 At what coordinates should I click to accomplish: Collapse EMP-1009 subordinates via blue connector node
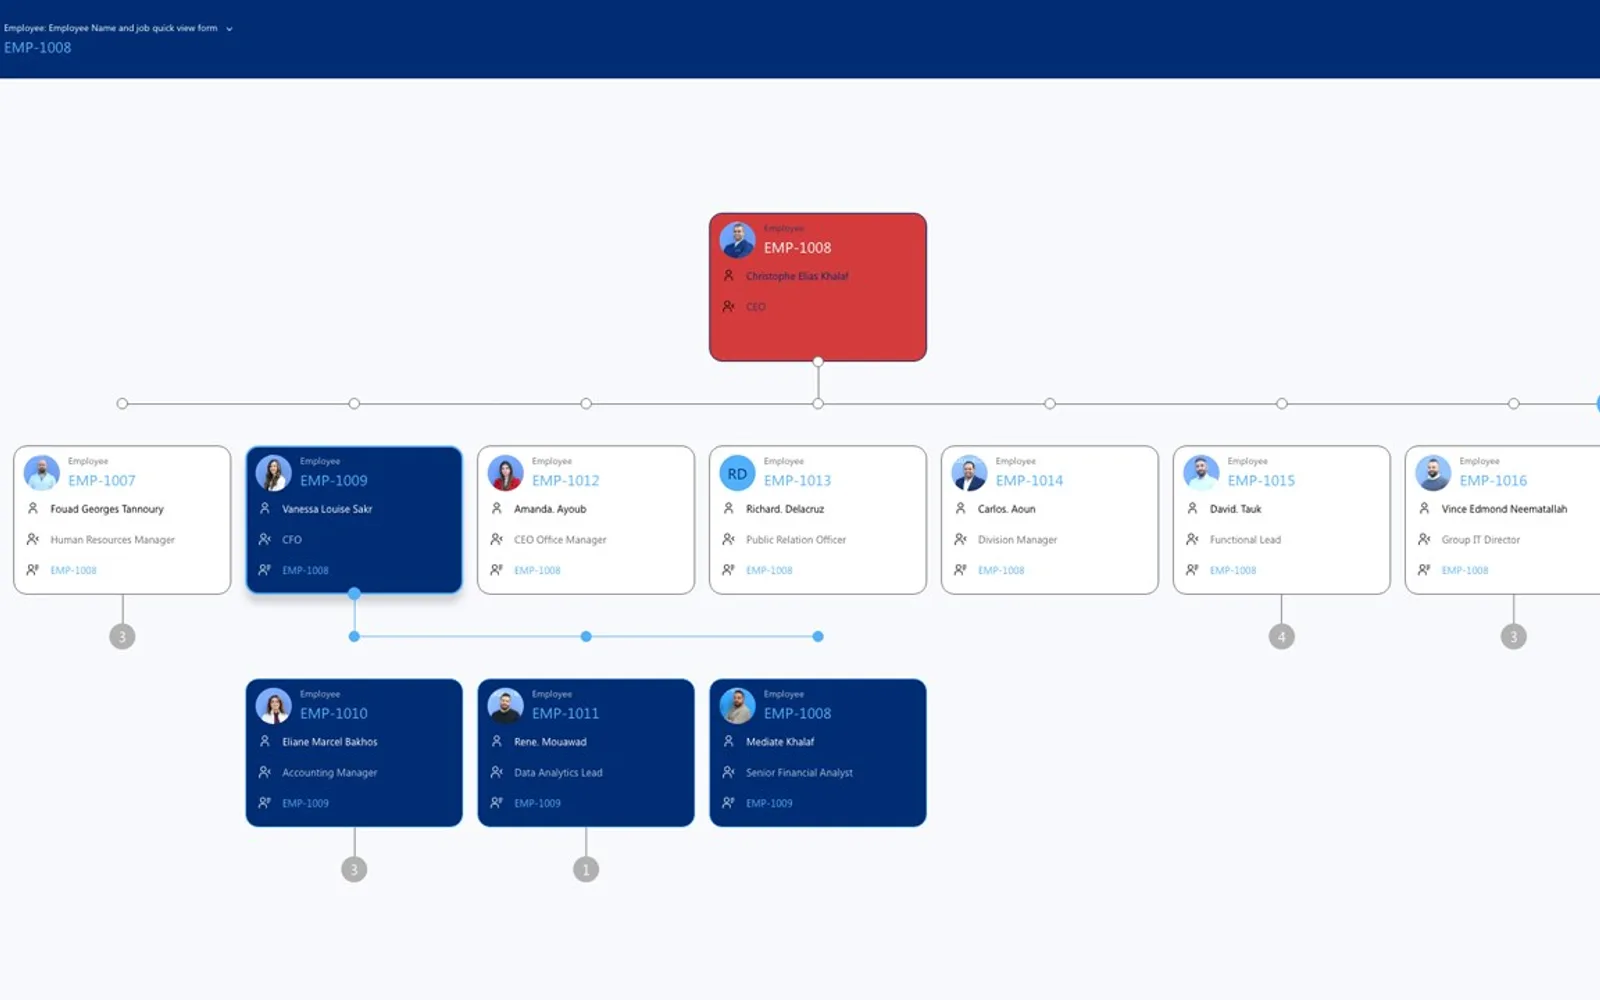354,594
